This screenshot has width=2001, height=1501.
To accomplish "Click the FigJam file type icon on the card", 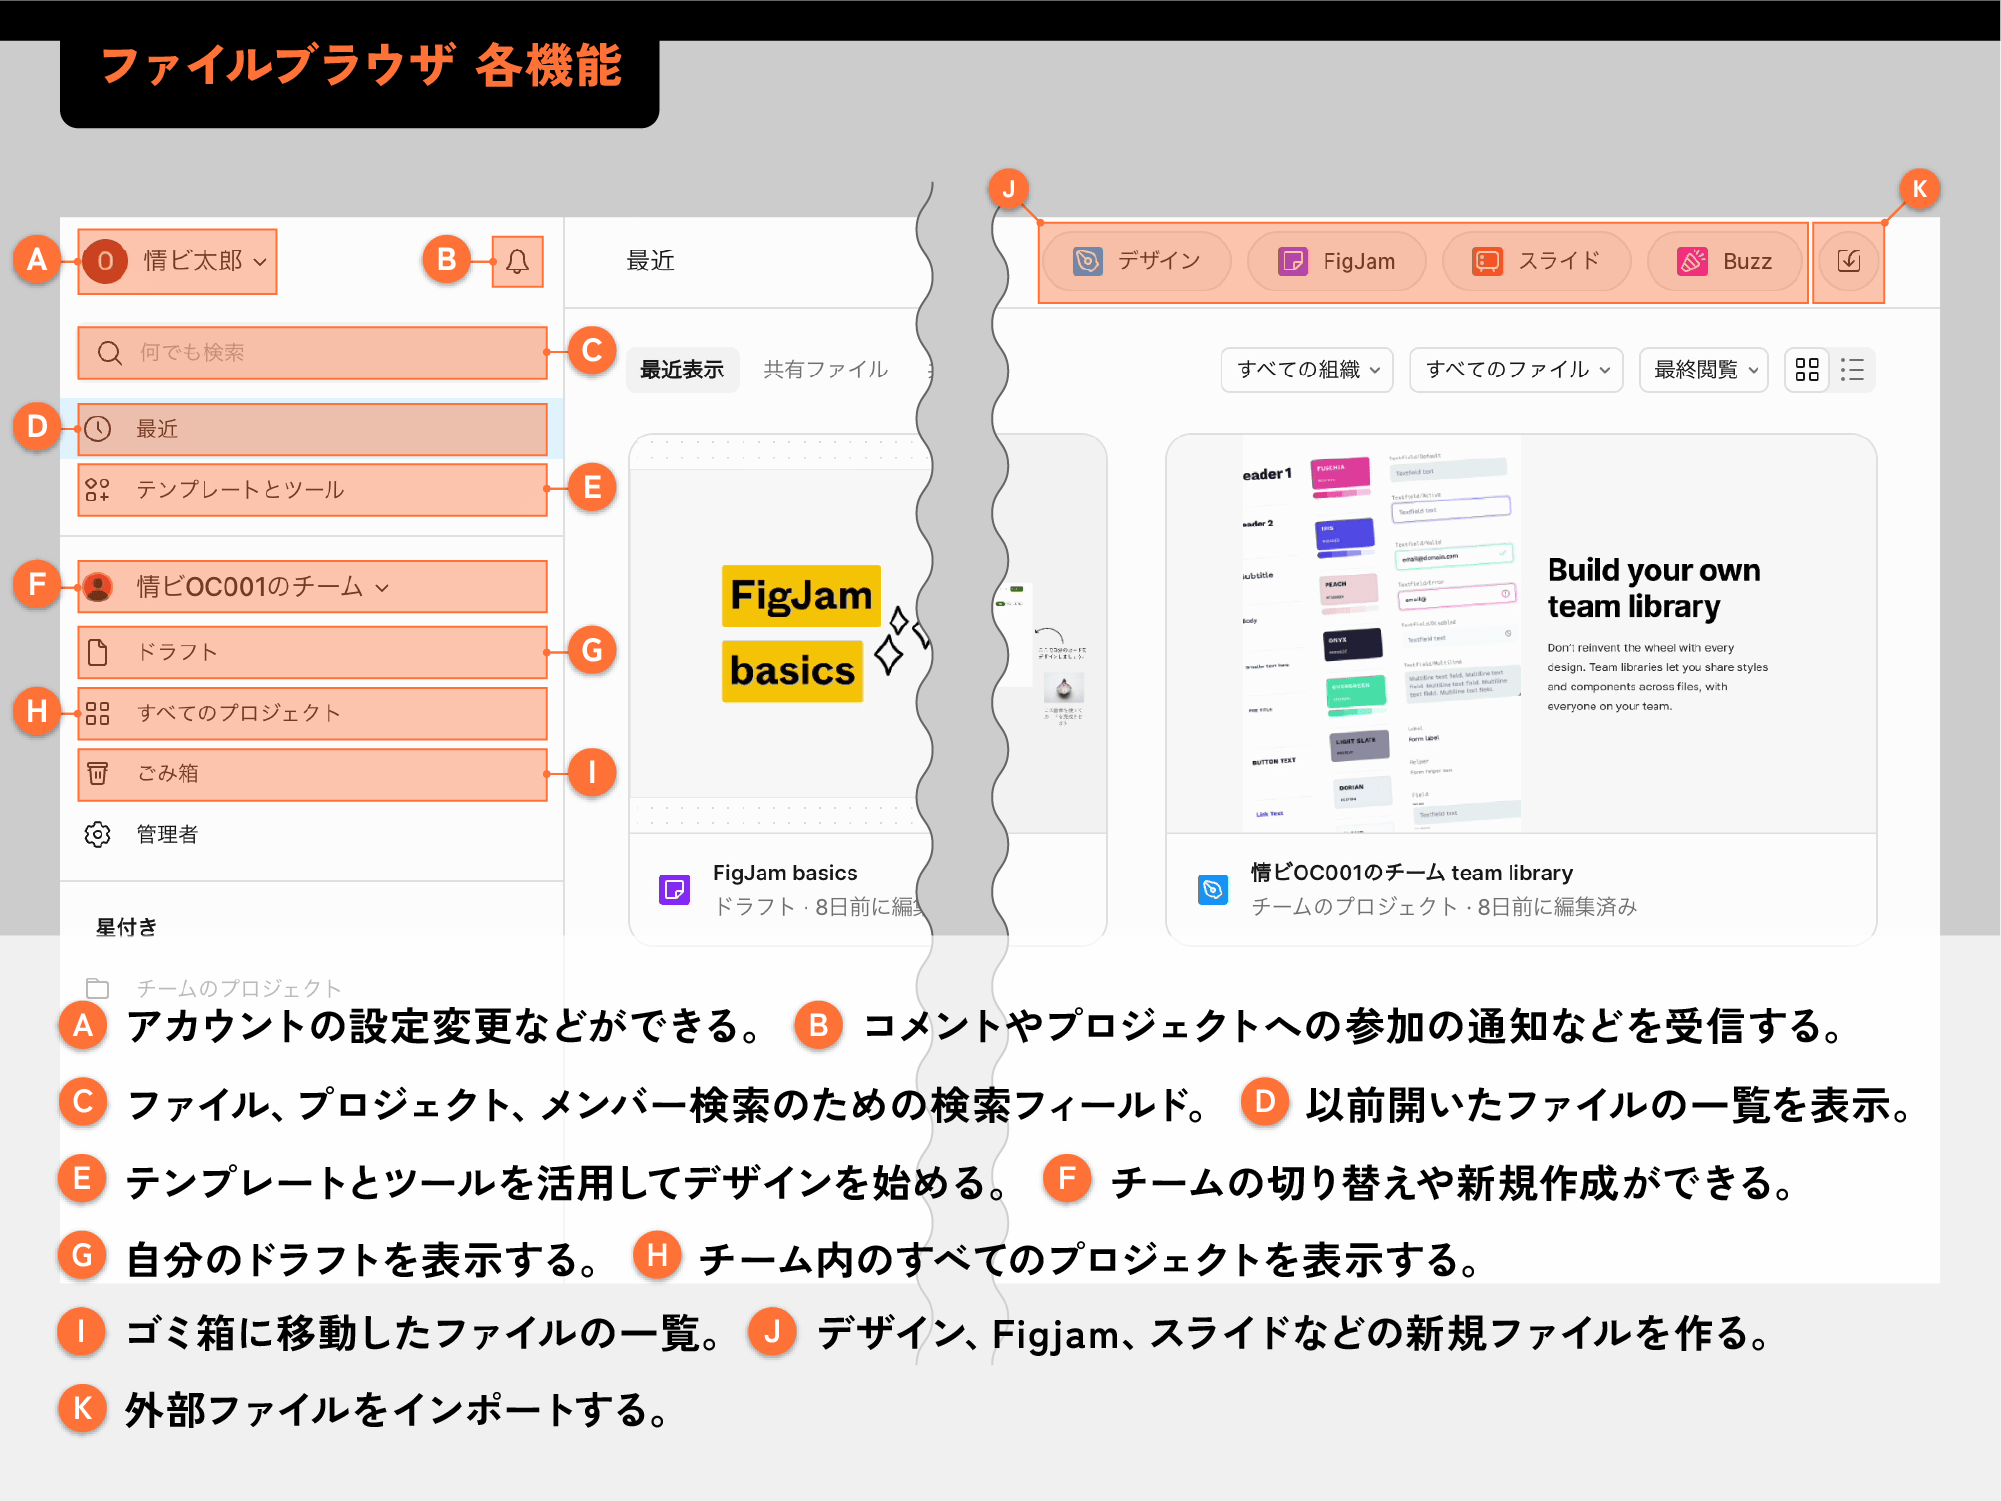I will pyautogui.click(x=674, y=889).
